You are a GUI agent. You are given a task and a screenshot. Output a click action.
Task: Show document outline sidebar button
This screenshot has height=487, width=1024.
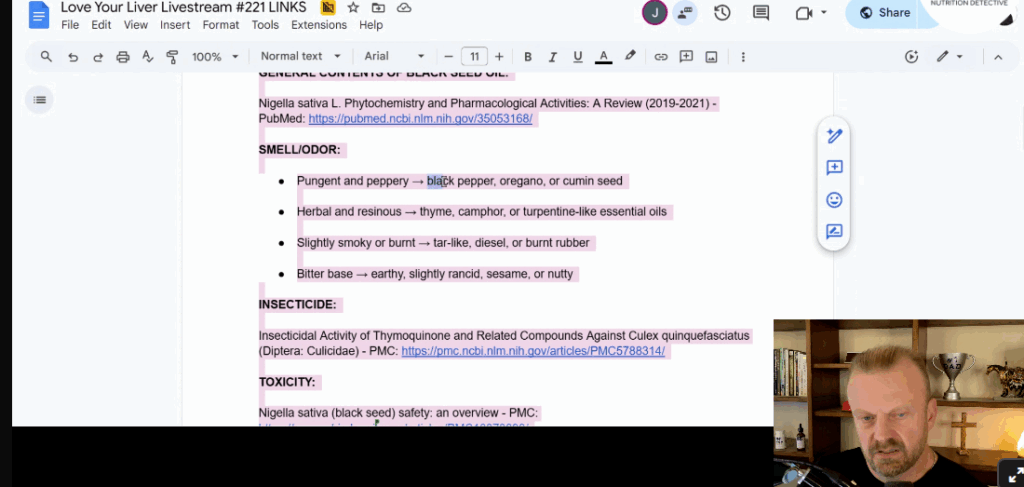[x=39, y=99]
